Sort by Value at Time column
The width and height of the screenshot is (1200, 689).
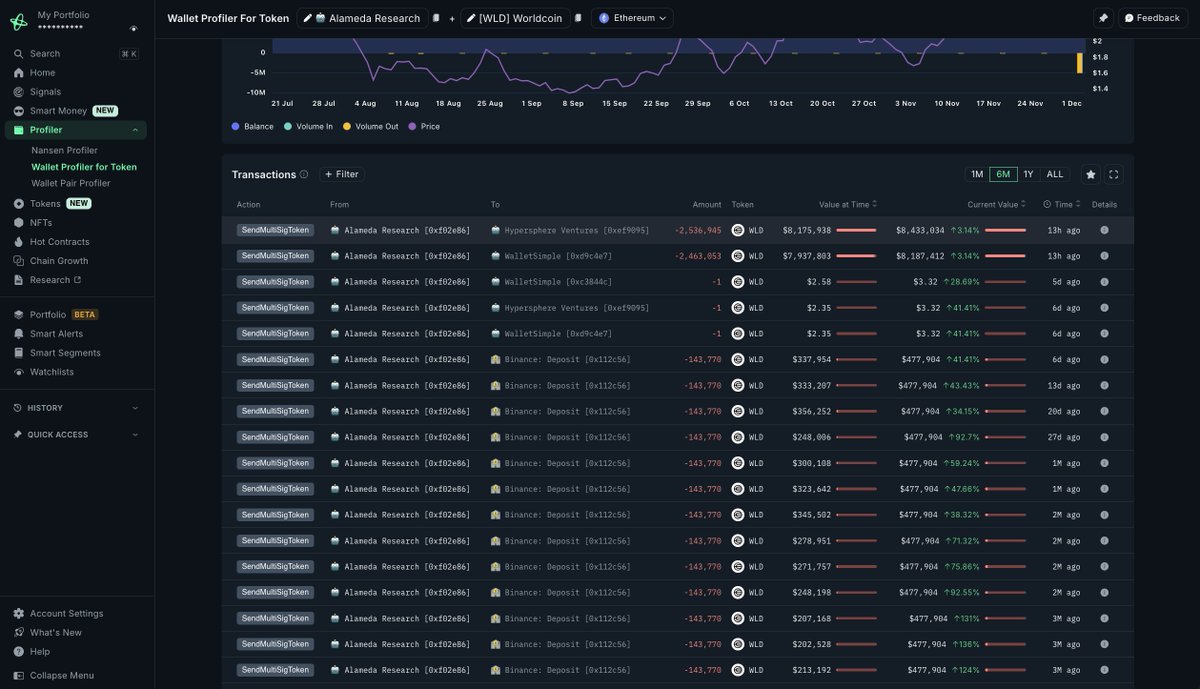848,204
